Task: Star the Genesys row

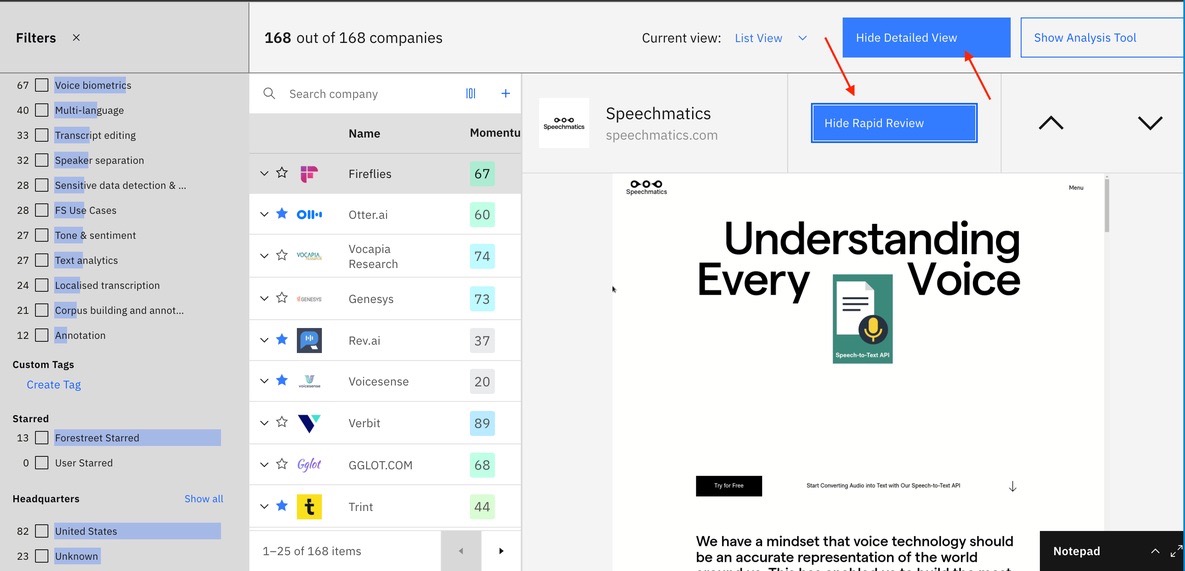Action: click(282, 298)
